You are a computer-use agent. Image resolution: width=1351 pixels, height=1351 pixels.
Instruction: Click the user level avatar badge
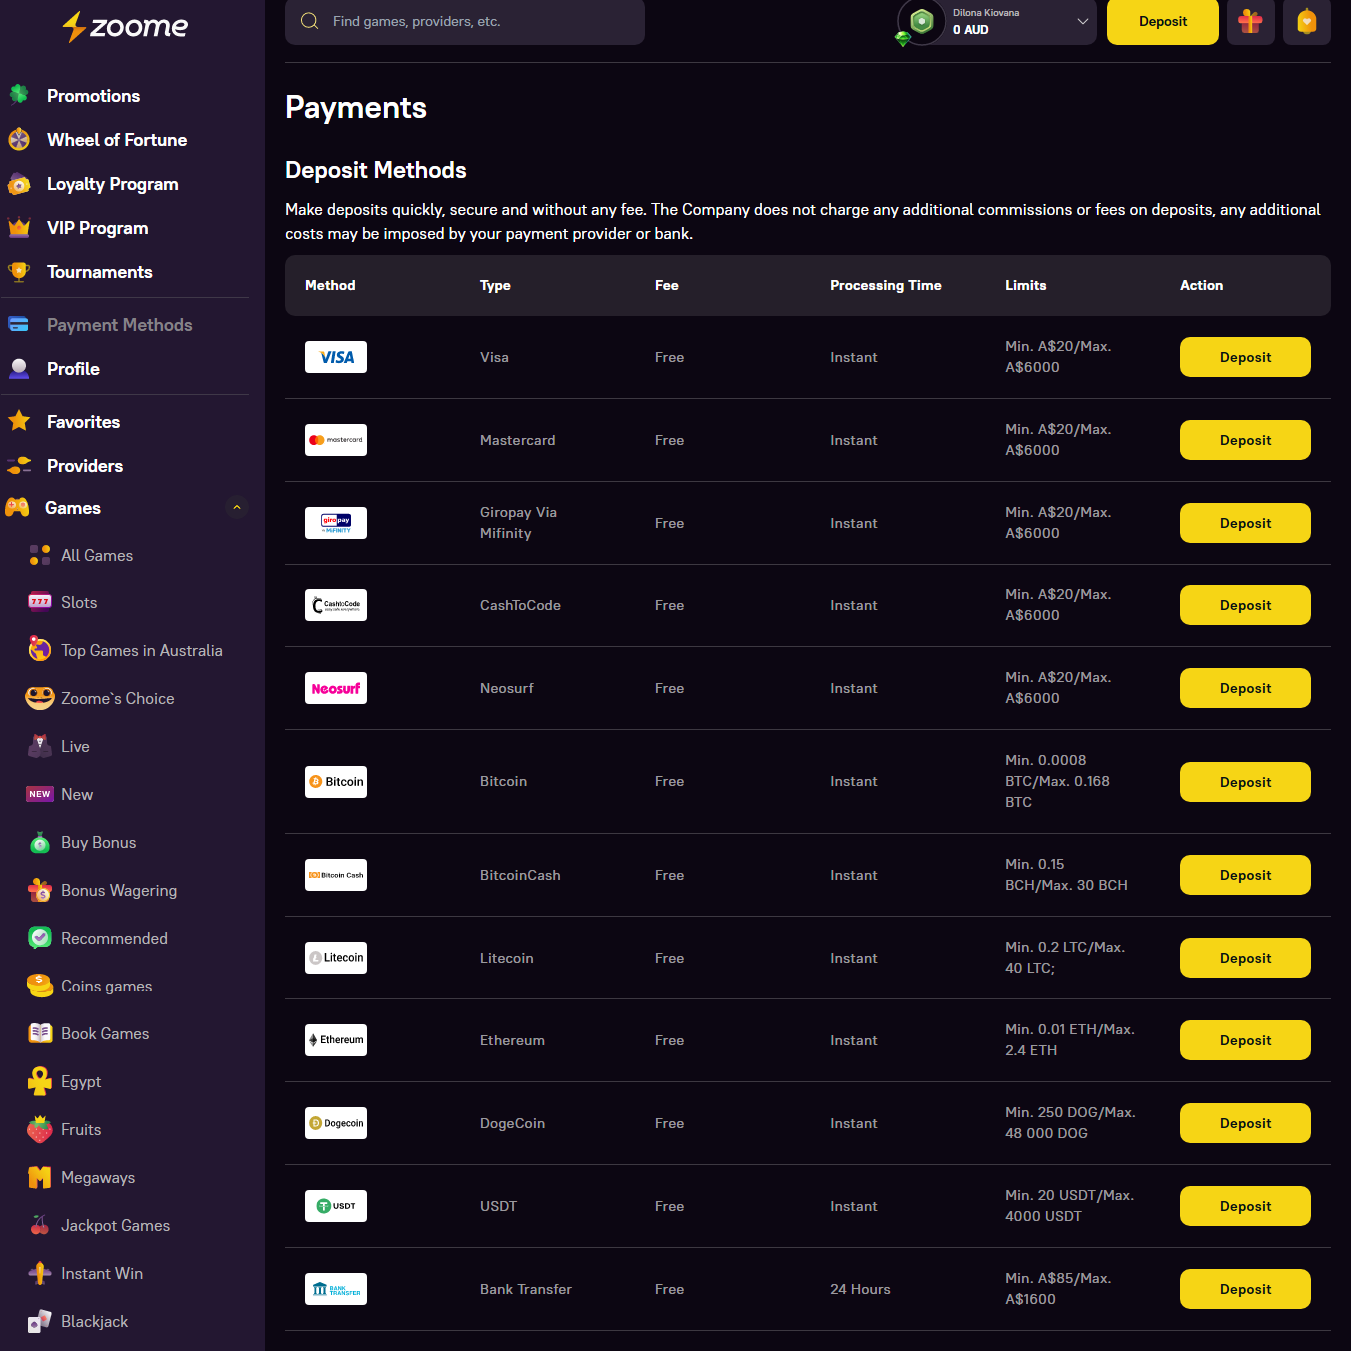pyautogui.click(x=921, y=22)
